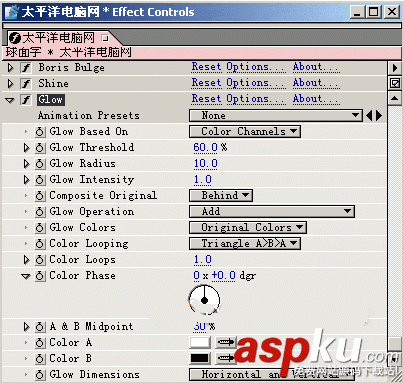The height and width of the screenshot is (383, 404).
Task: Click Glow Dimensions stopwatch icon
Action: [x=40, y=375]
